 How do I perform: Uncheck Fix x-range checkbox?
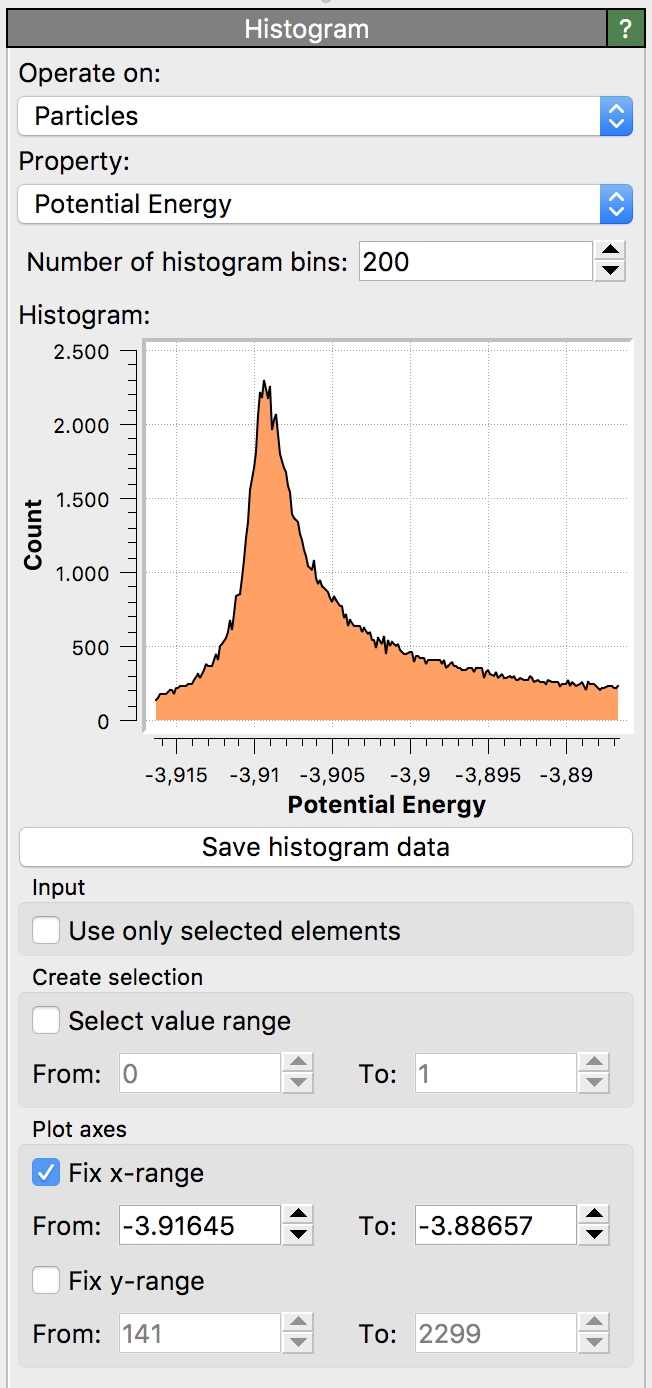tap(46, 1173)
